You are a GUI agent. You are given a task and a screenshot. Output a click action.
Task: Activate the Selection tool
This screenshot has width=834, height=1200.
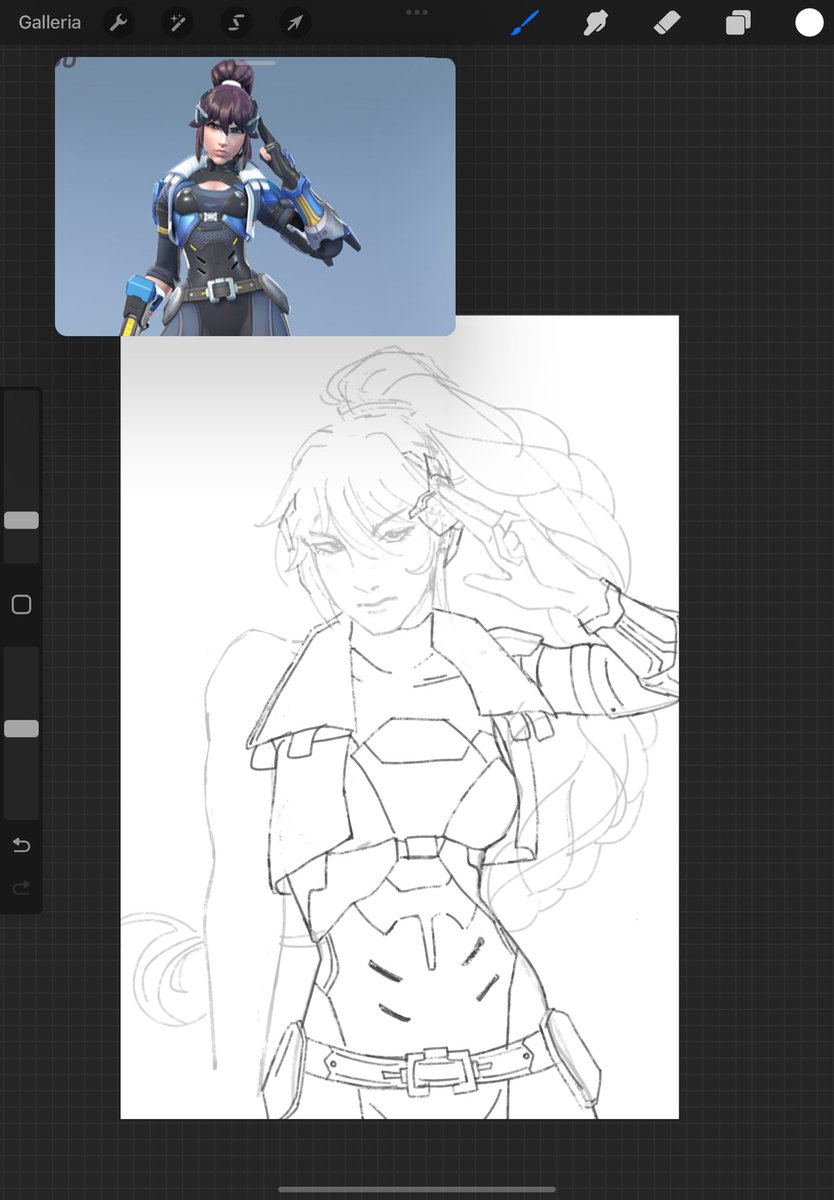pos(236,22)
